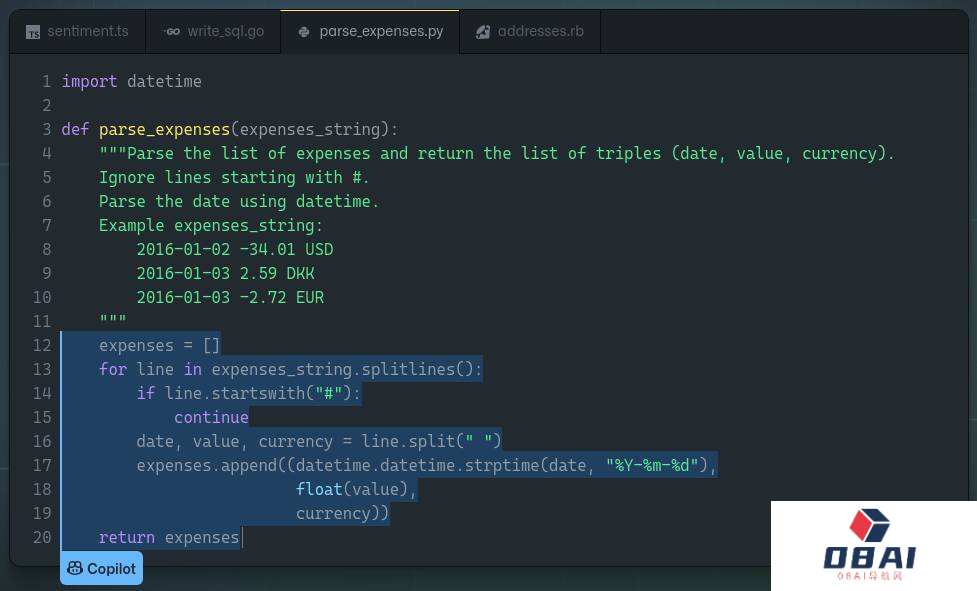The height and width of the screenshot is (591, 977).
Task: Click the 'continue' keyword on line 15
Action: click(x=211, y=417)
